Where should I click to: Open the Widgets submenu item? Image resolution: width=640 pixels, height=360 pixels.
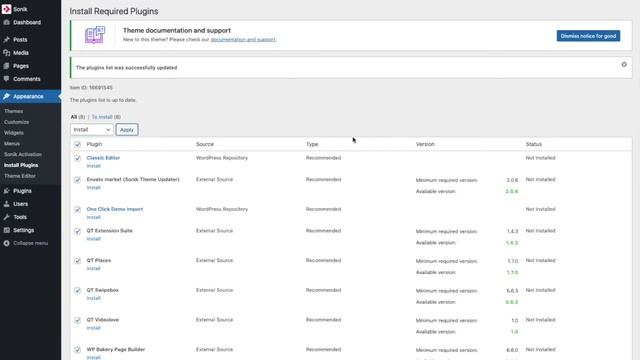(x=13, y=133)
